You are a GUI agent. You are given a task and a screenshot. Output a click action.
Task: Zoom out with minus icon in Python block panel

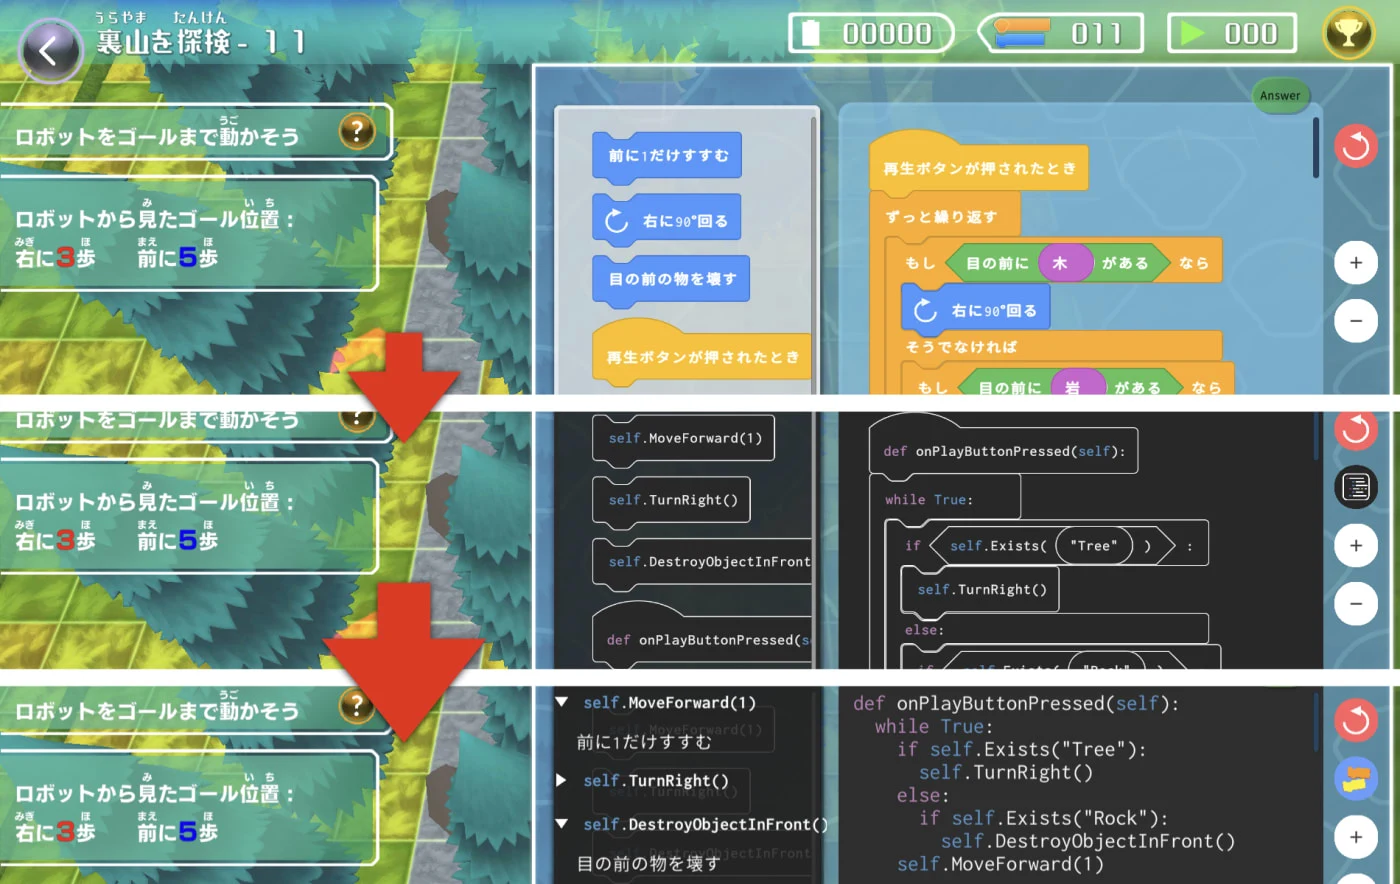click(1356, 604)
